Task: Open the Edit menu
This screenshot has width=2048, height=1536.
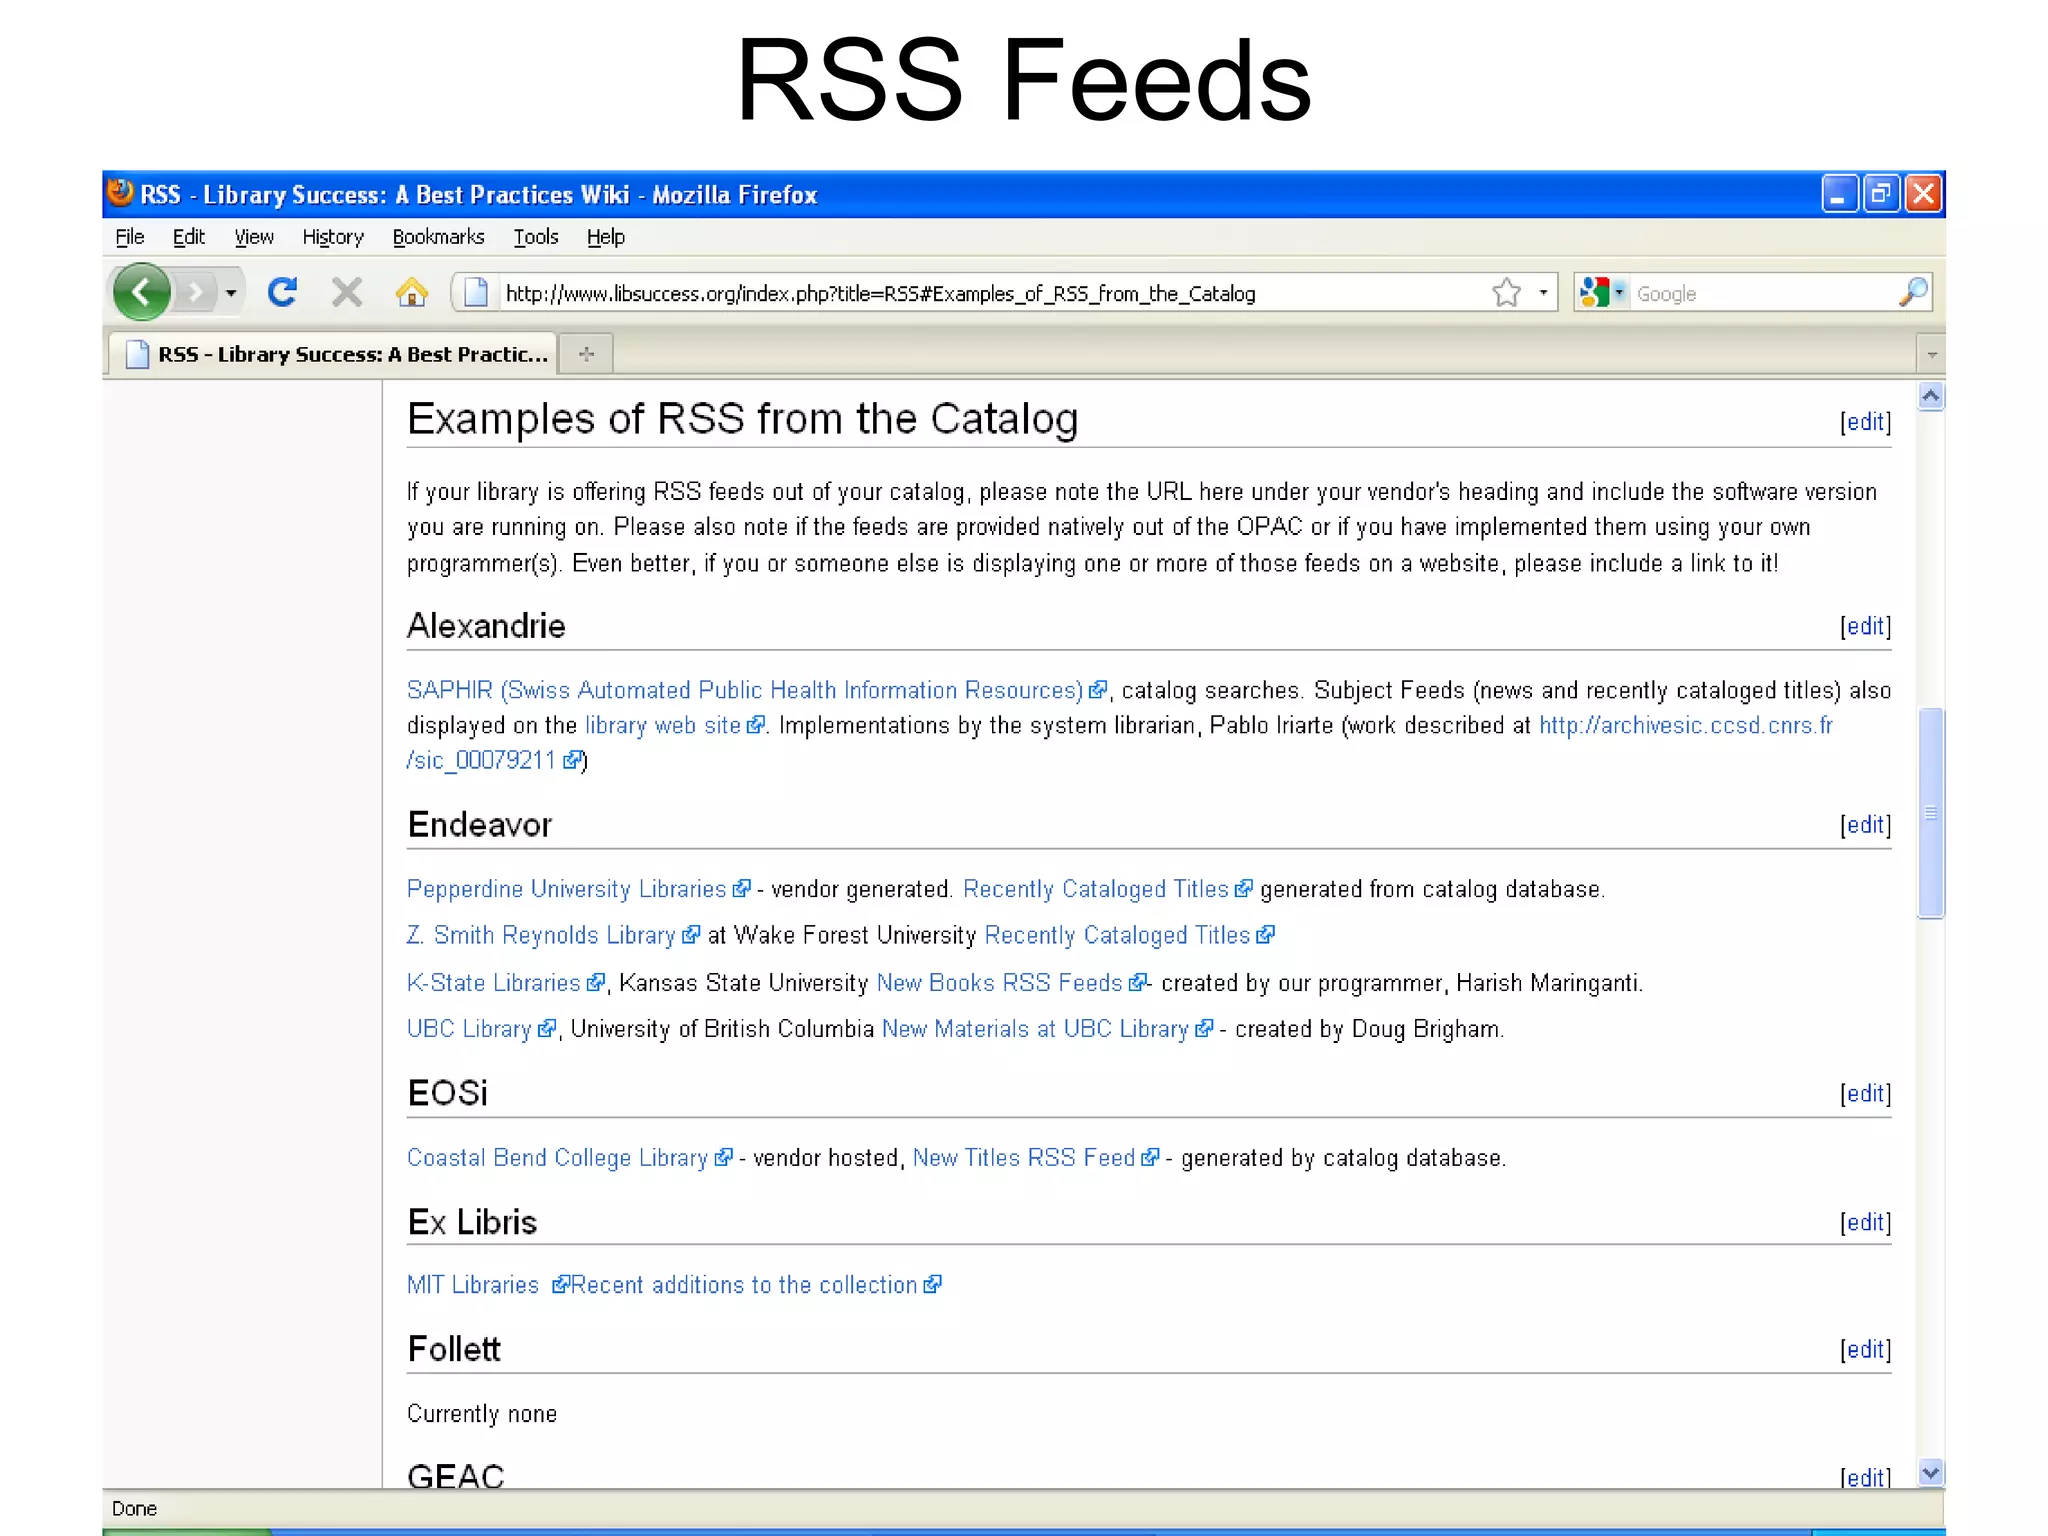Action: 188,237
